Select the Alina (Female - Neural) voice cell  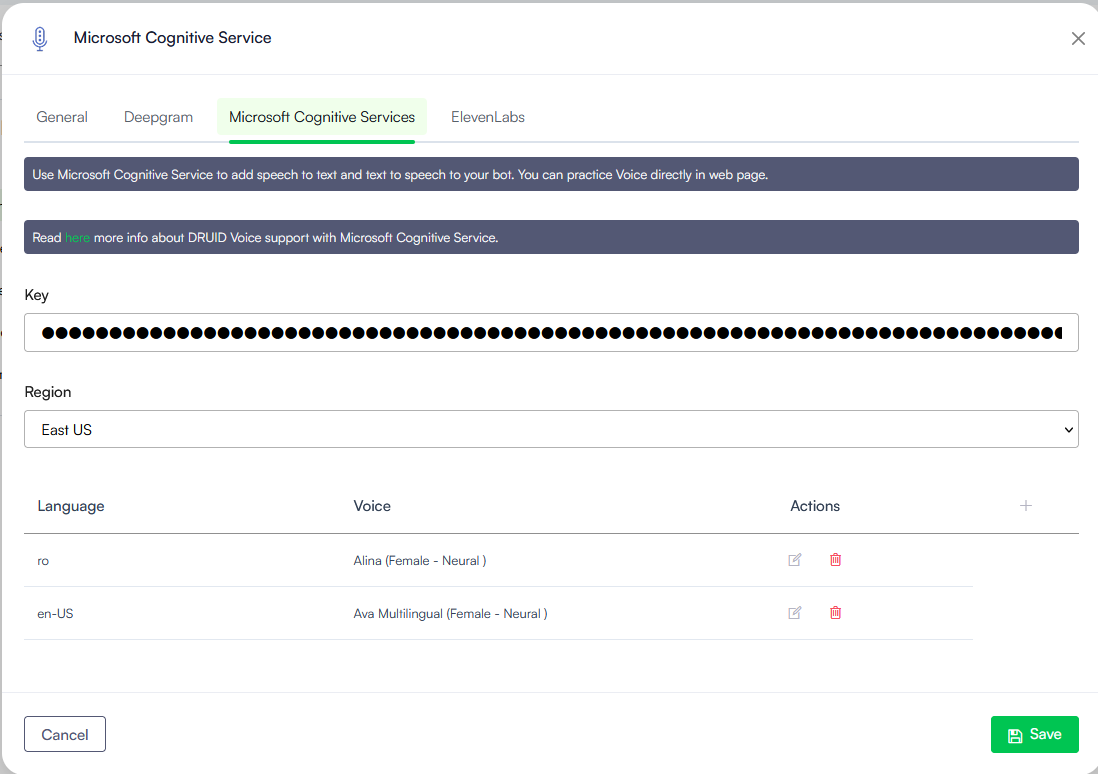tap(420, 561)
